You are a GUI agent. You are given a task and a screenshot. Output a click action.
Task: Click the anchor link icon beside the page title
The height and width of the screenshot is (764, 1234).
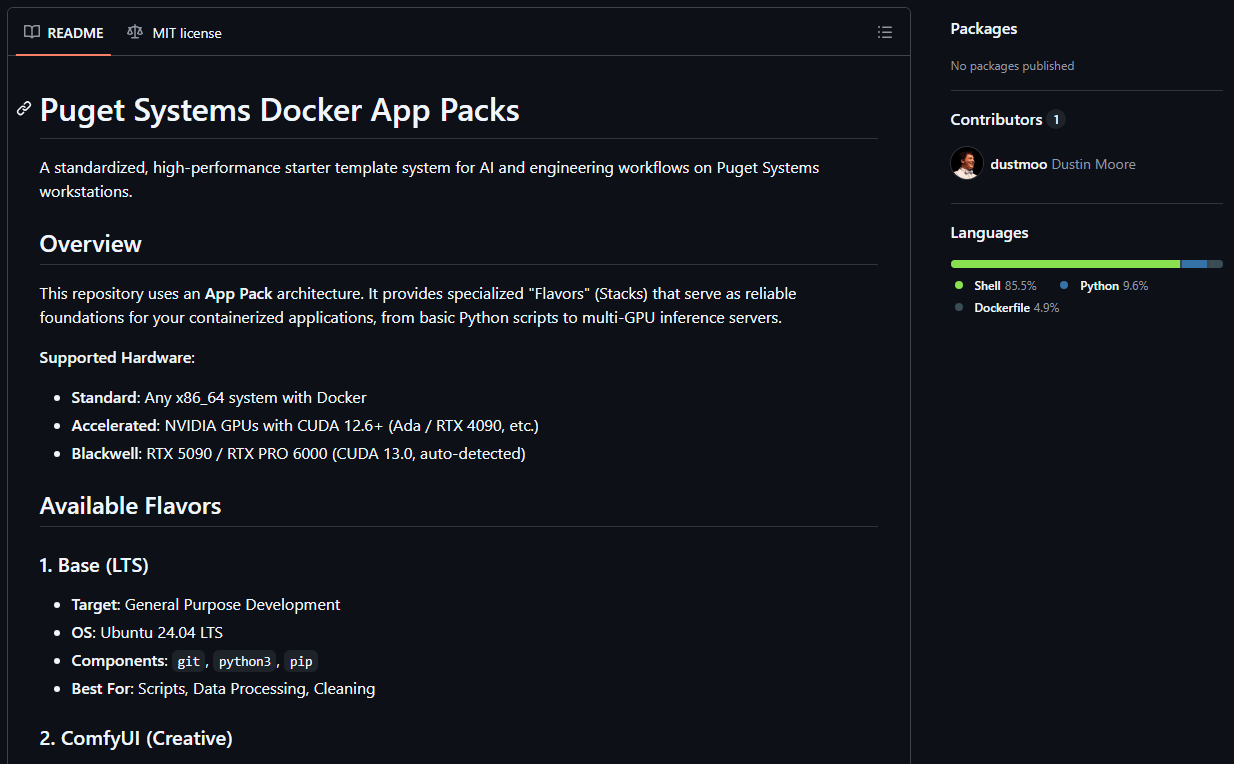22,110
